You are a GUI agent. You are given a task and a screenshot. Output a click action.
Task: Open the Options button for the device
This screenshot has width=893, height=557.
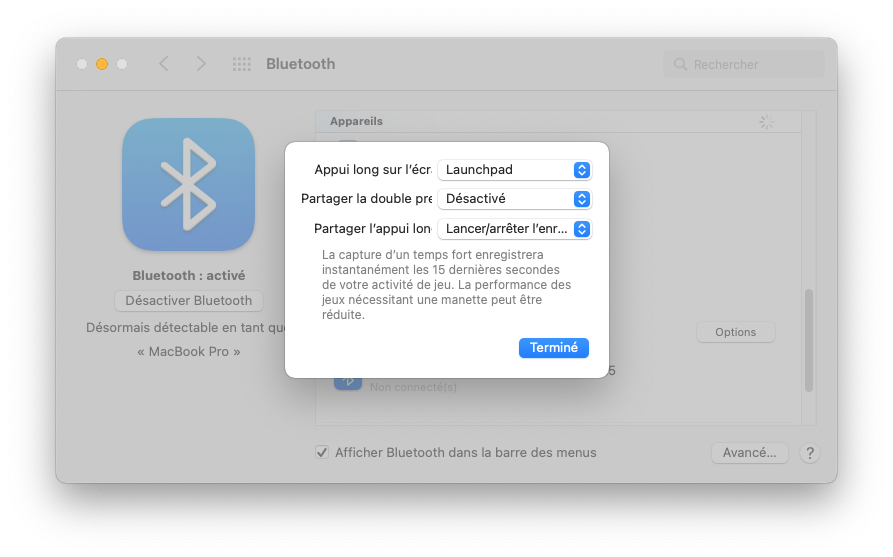click(x=735, y=332)
